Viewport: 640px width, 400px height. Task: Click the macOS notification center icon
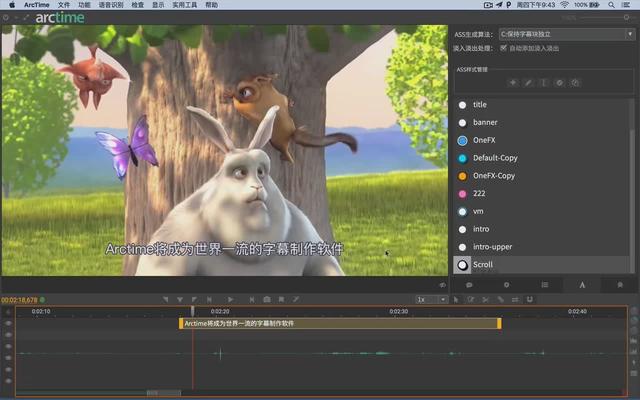point(626,5)
